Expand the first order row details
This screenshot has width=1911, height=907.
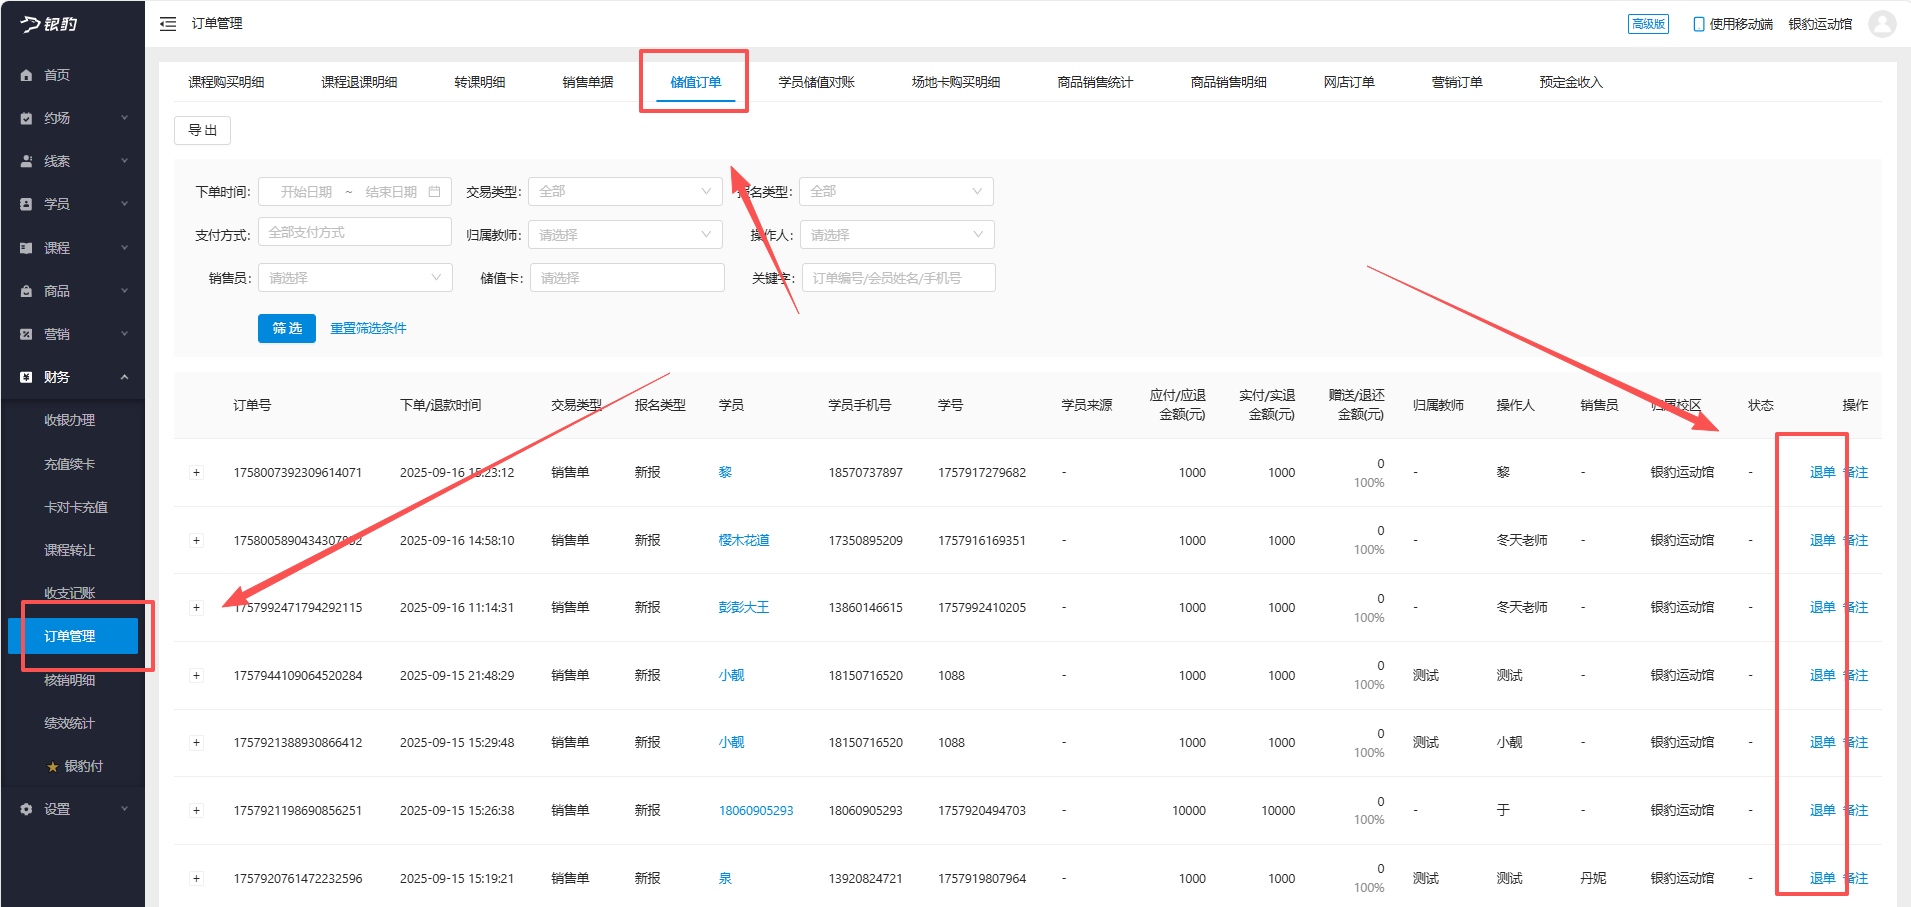pos(196,472)
